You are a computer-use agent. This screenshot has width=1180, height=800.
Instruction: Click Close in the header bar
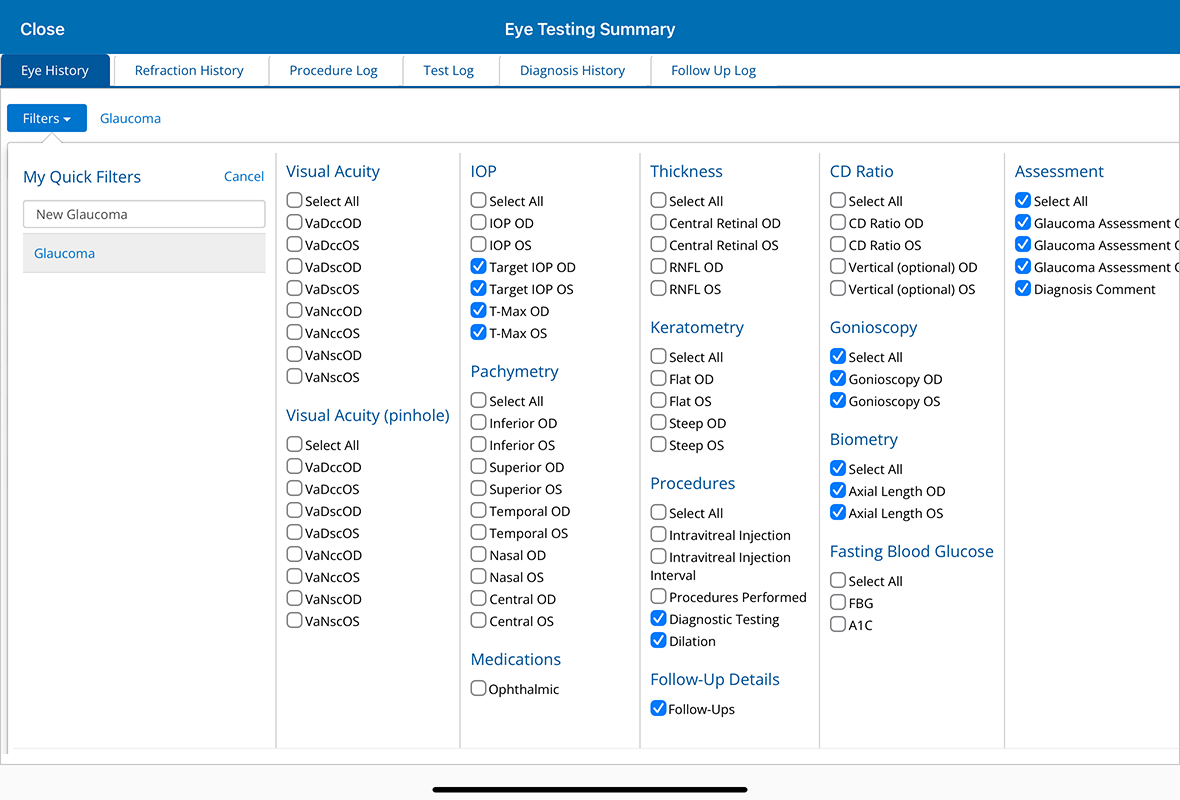tap(42, 29)
